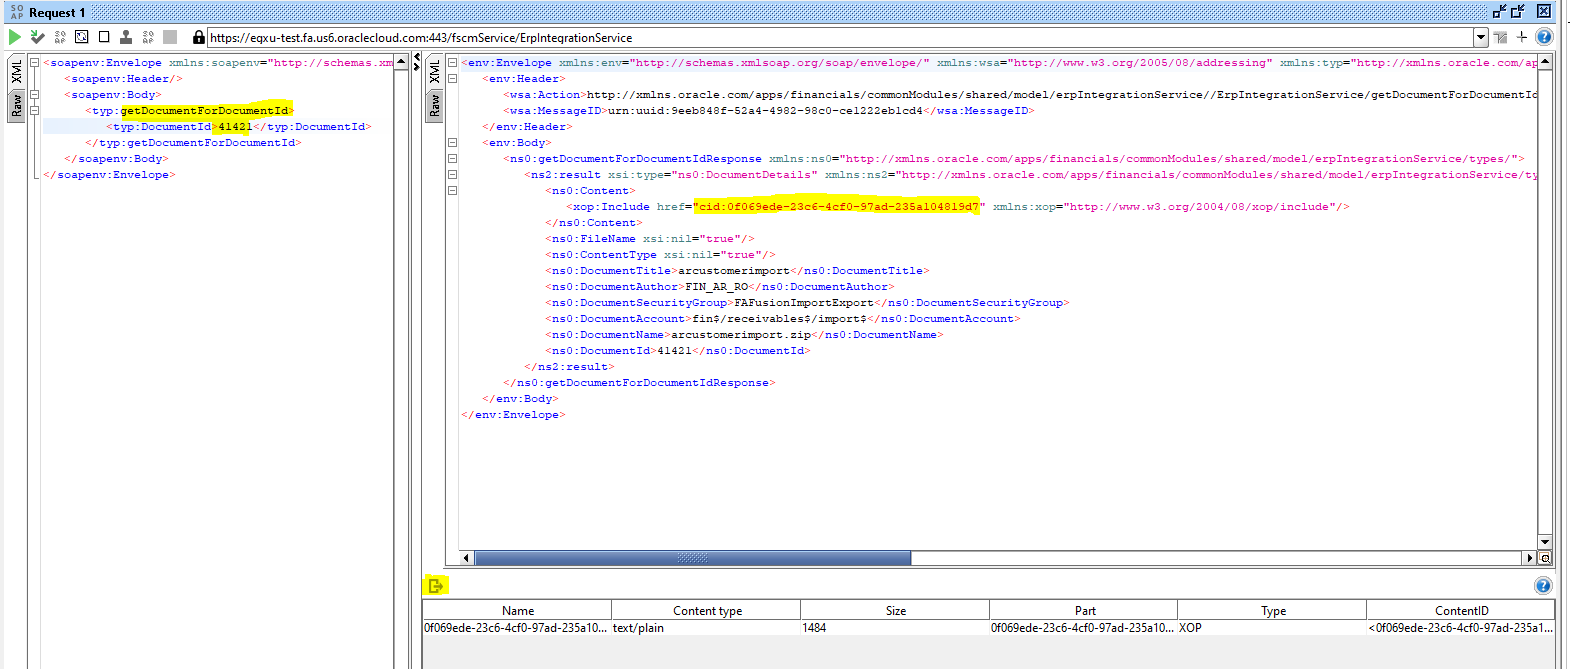Click ns0:DocumentId 41421 line in response
The image size is (1570, 669).
tap(678, 351)
